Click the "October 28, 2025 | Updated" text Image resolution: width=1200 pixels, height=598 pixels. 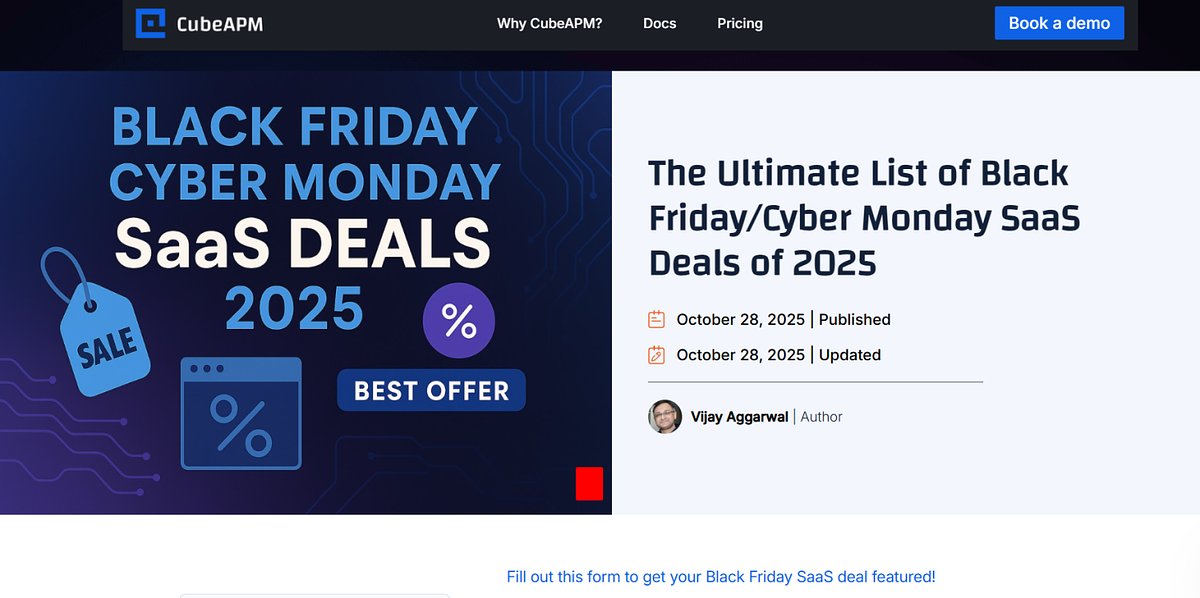(x=778, y=355)
